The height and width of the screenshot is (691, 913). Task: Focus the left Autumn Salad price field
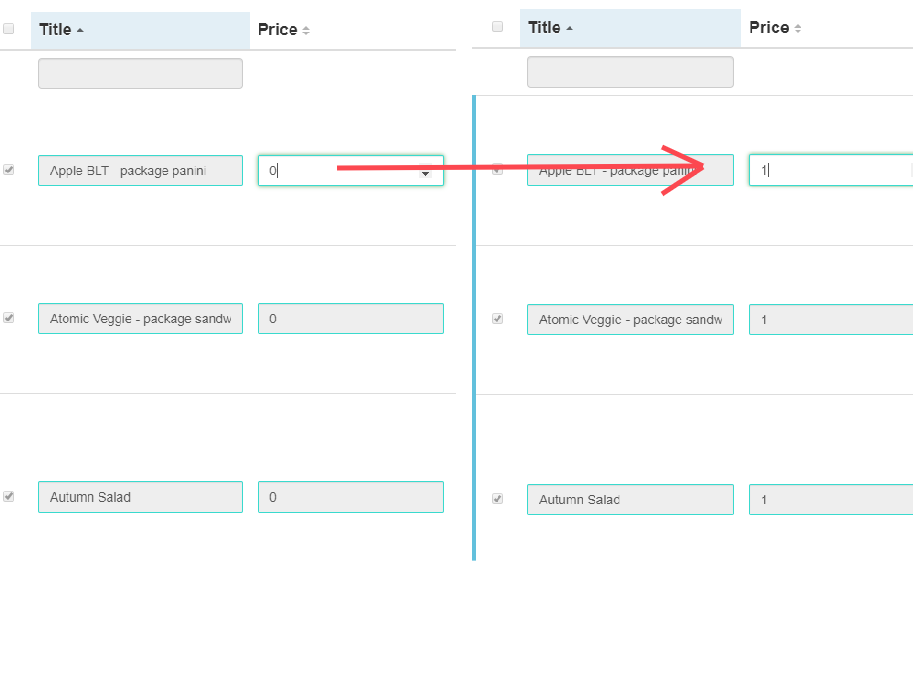[351, 497]
